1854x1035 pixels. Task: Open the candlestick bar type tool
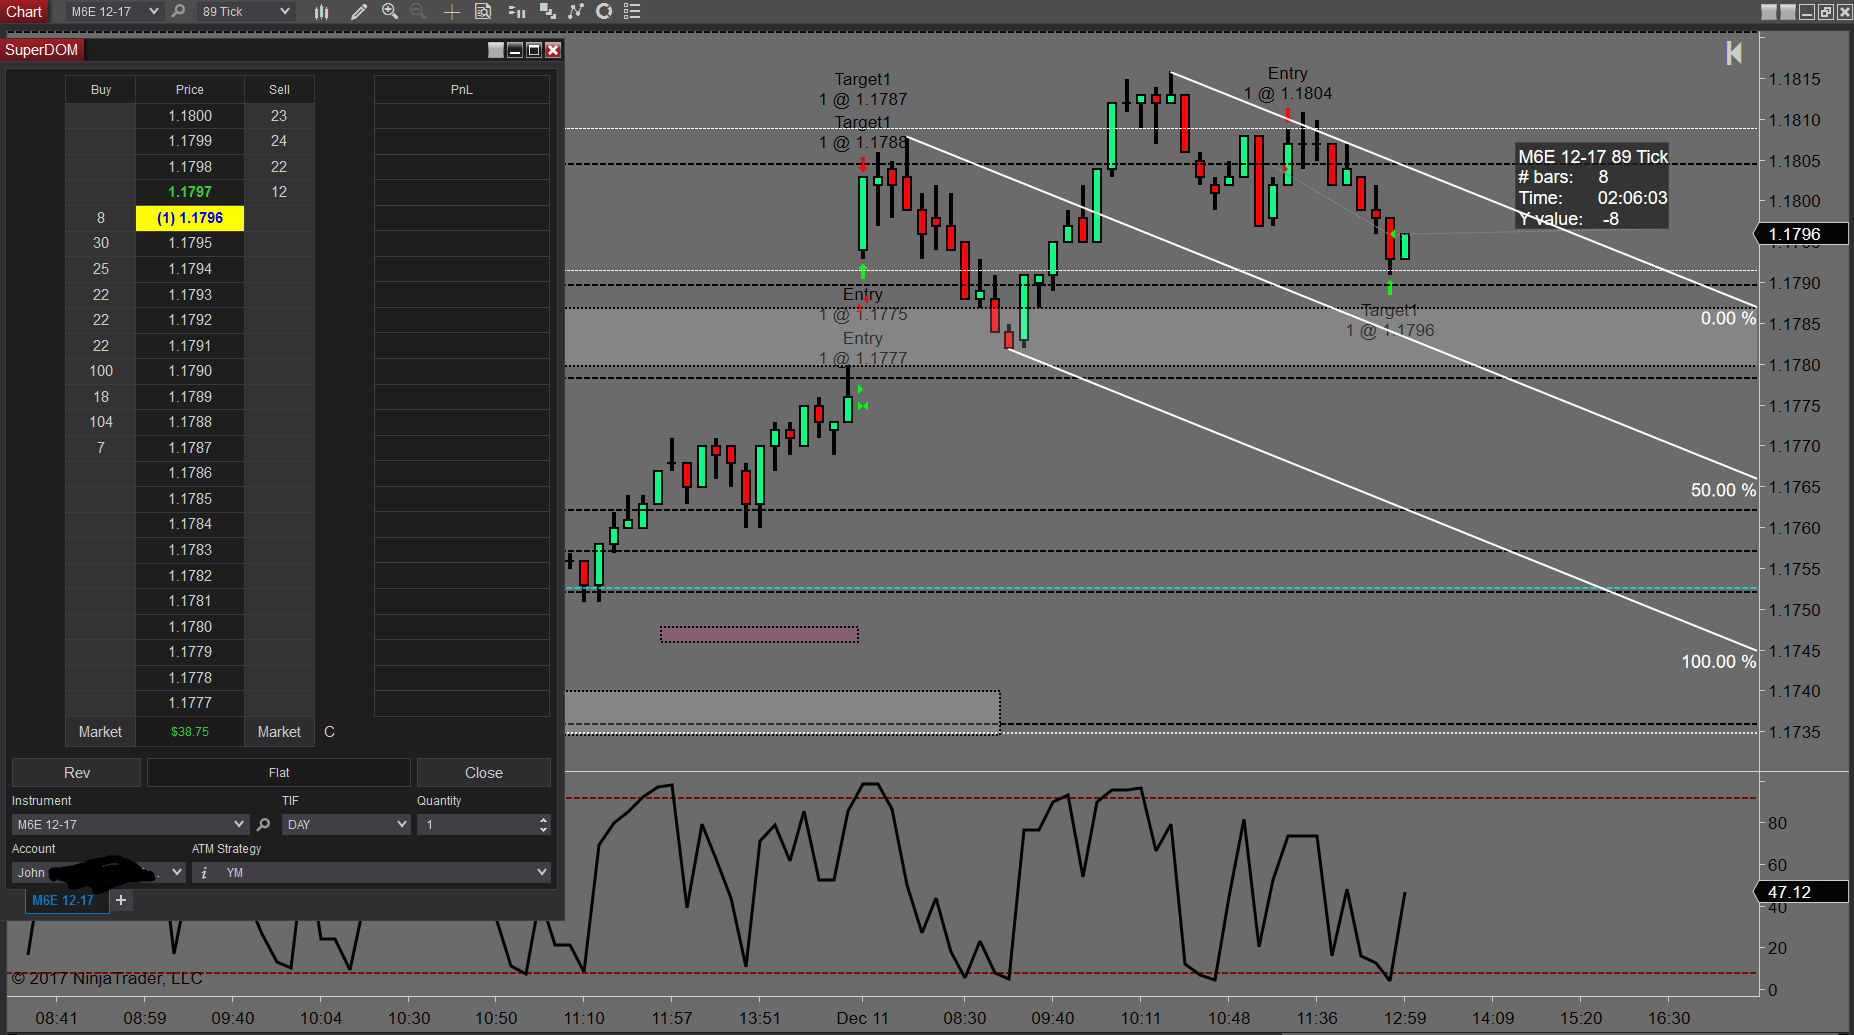(x=321, y=11)
